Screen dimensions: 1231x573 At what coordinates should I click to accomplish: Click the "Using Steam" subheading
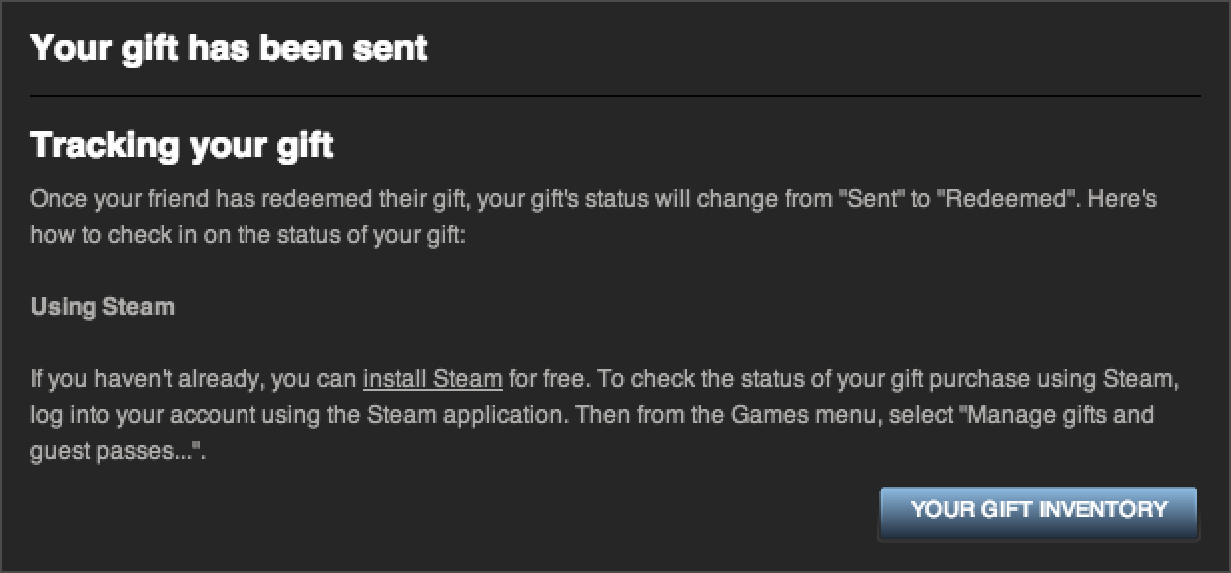[103, 306]
